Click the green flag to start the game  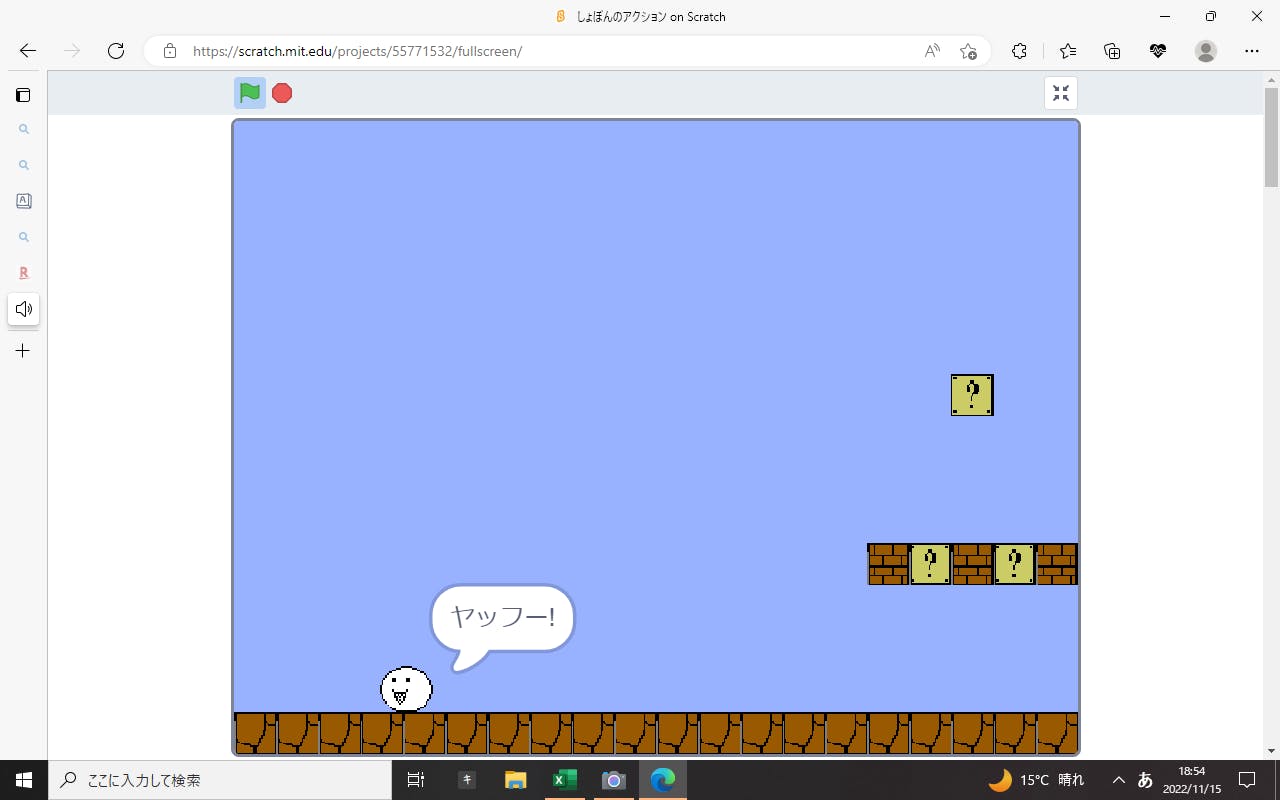click(x=250, y=93)
